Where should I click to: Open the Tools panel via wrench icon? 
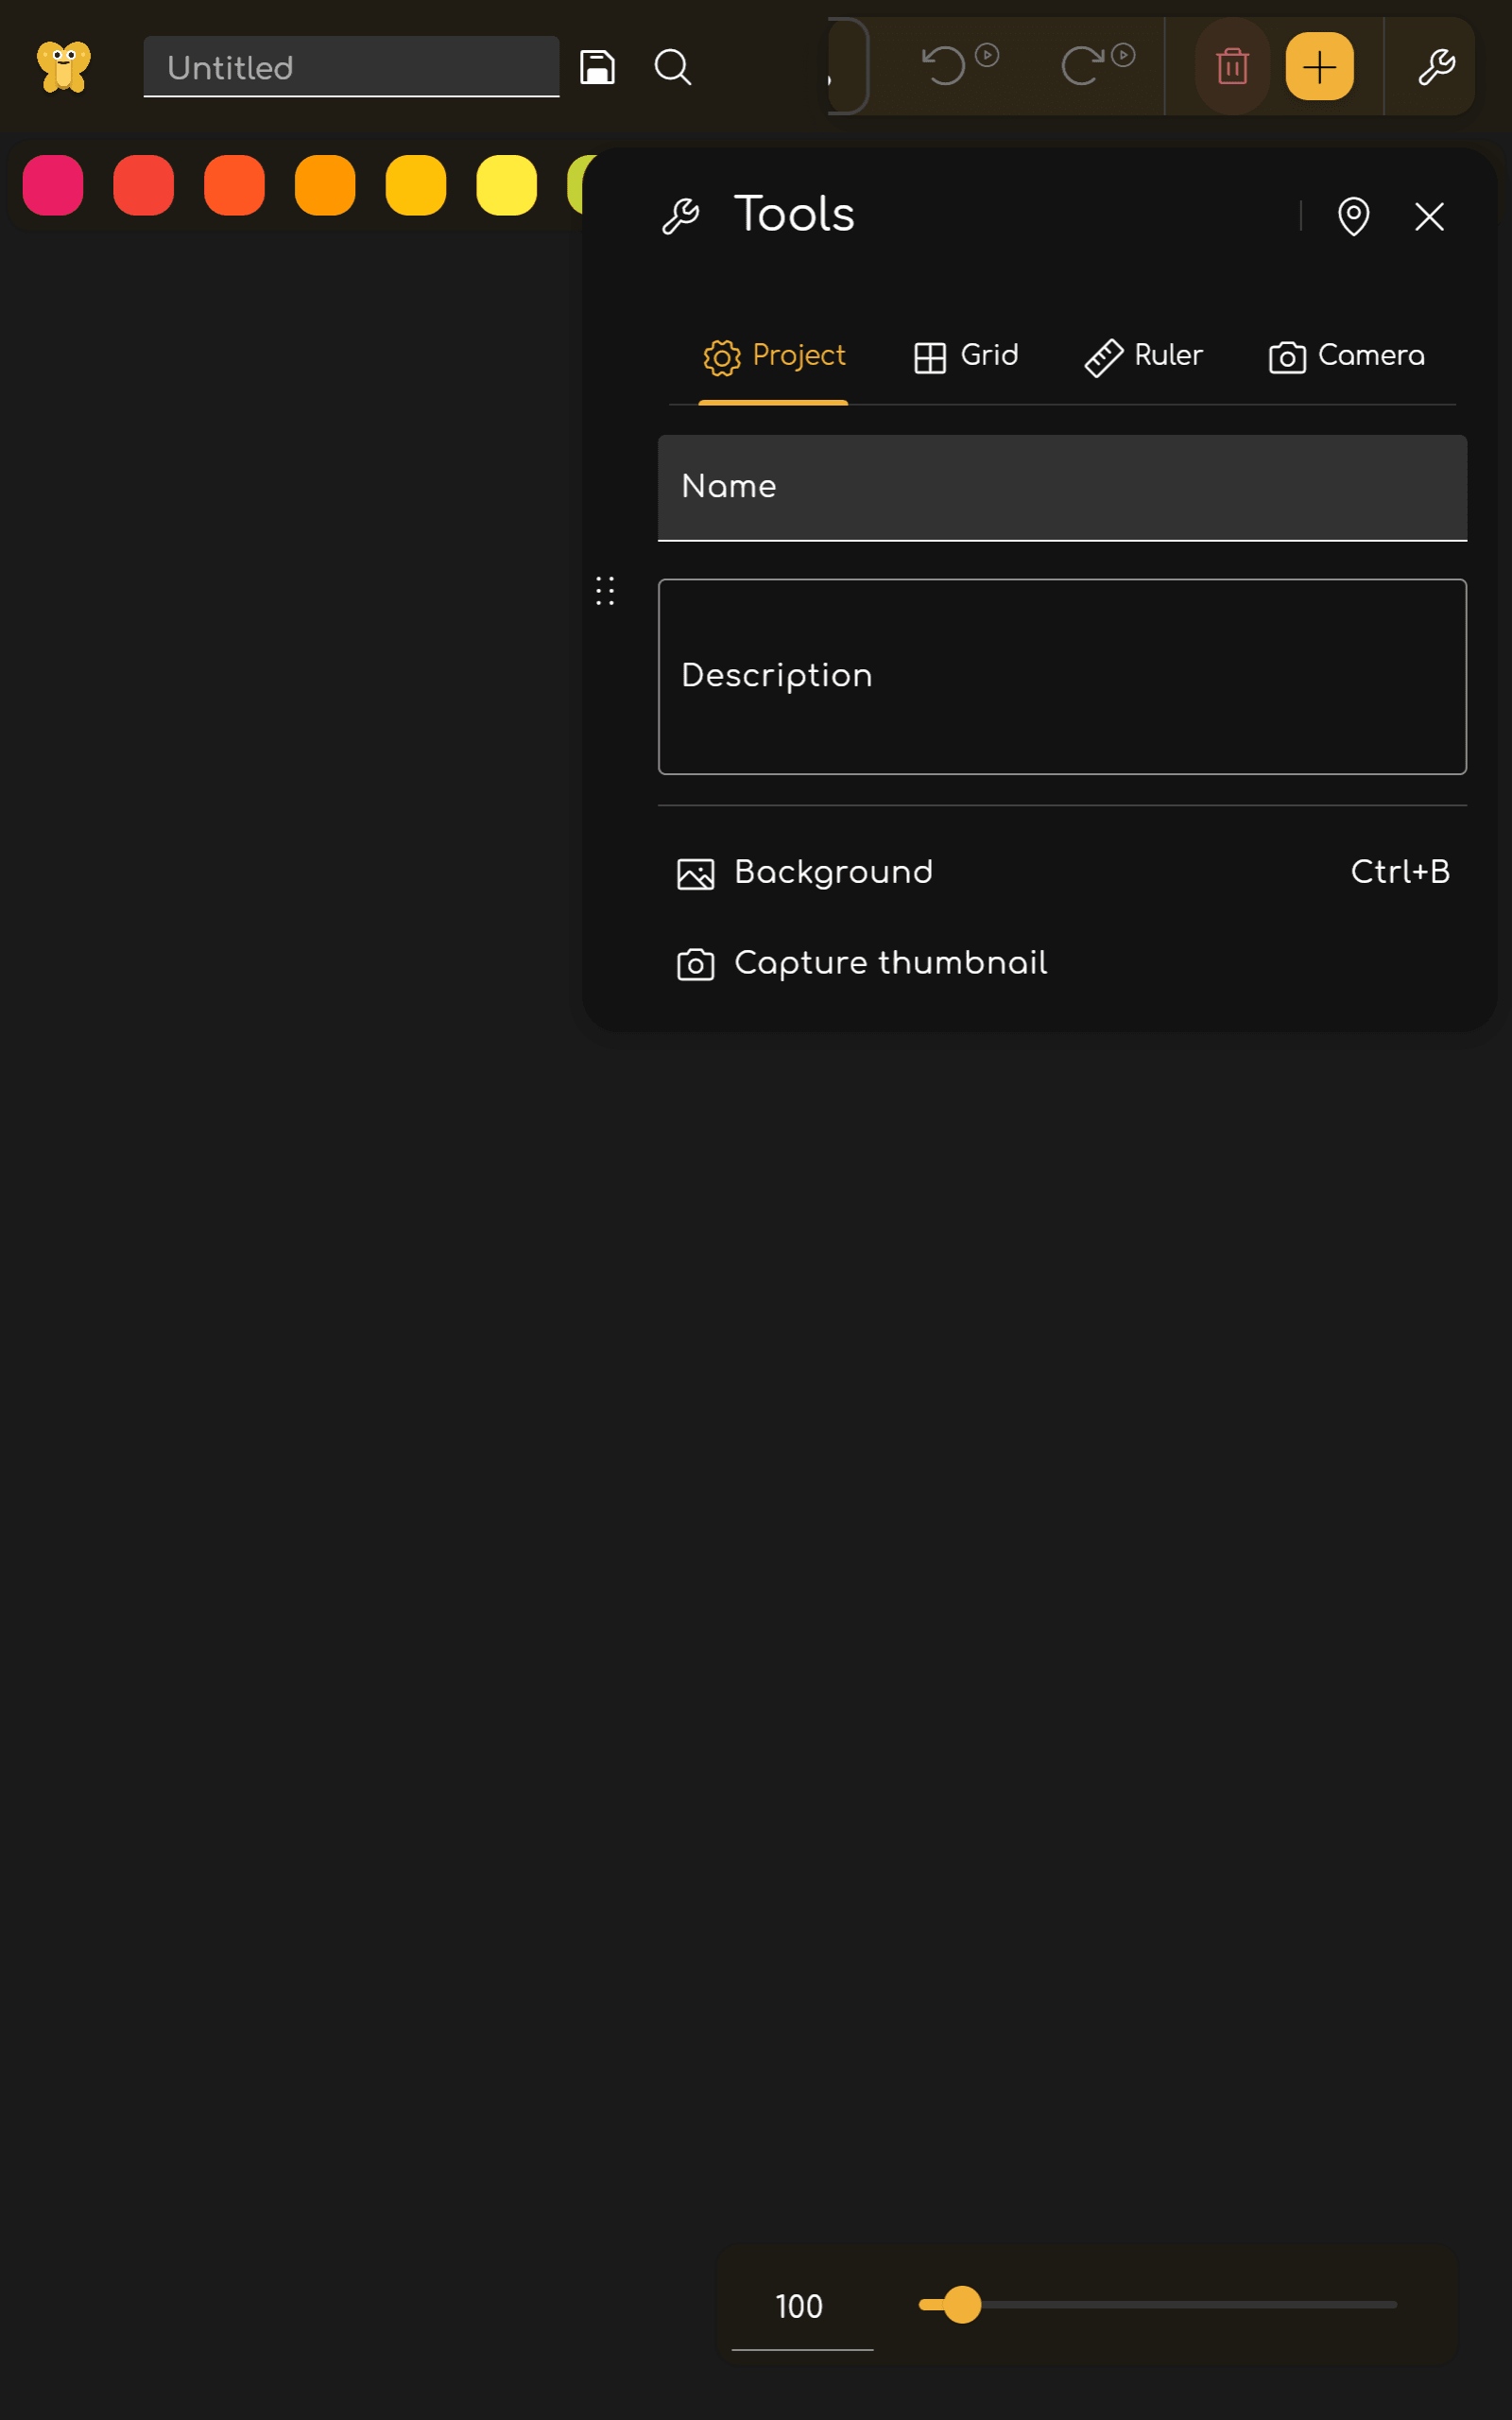tap(1437, 66)
